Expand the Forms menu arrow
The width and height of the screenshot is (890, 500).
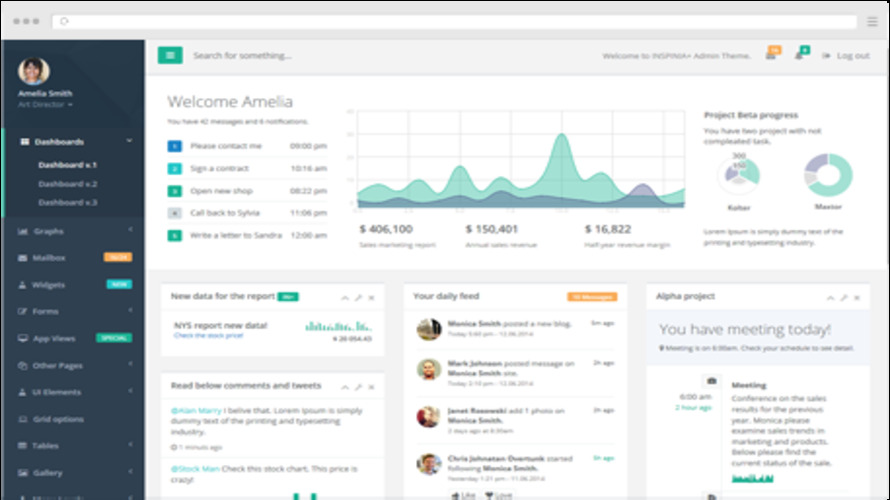tap(130, 310)
